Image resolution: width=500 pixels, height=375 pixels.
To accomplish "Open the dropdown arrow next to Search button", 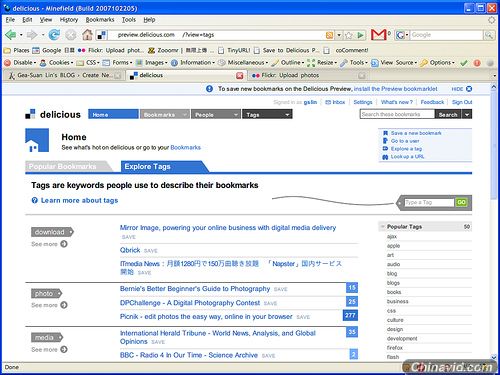I will [467, 114].
